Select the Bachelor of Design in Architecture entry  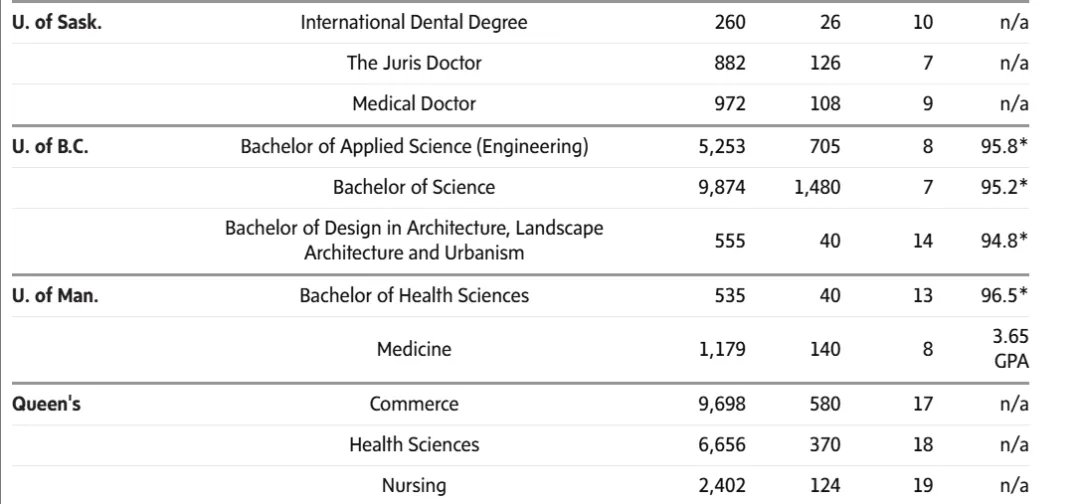pyautogui.click(x=414, y=240)
